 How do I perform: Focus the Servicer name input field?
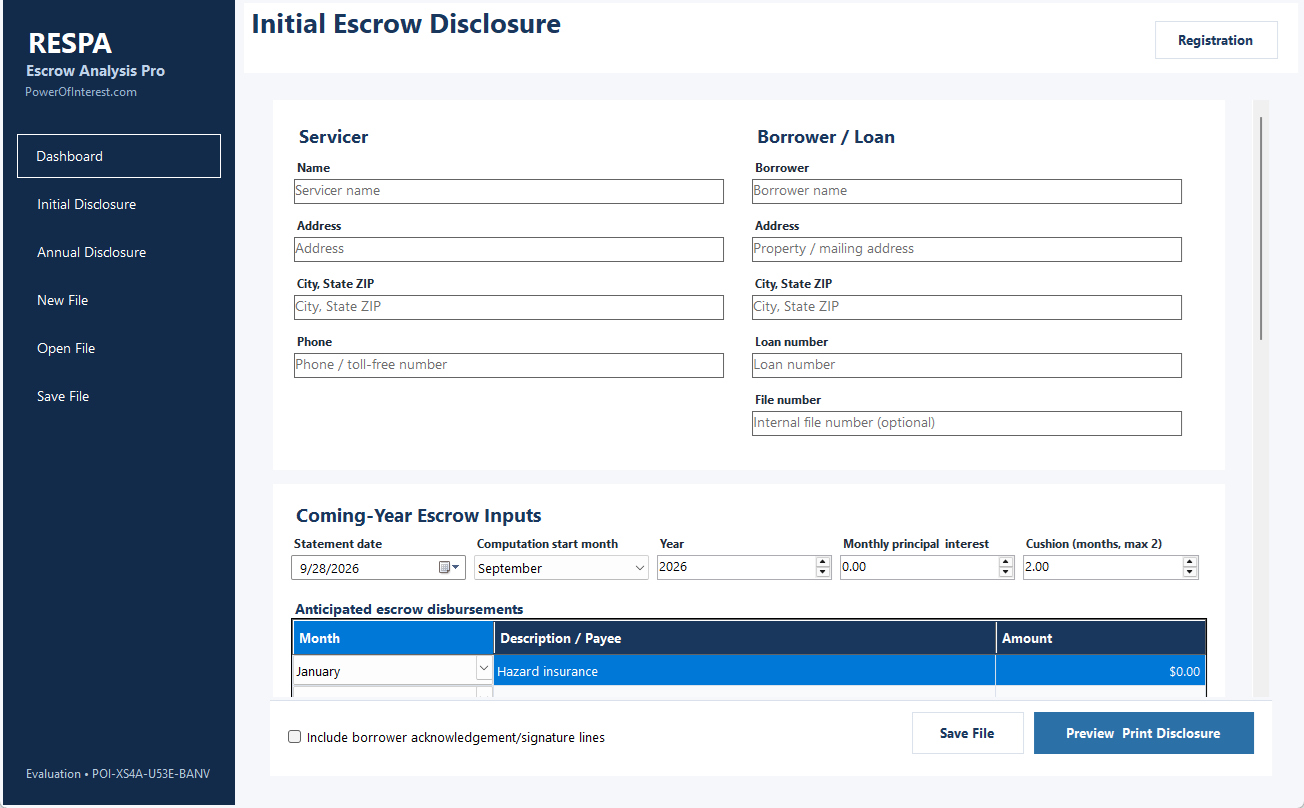click(x=509, y=191)
